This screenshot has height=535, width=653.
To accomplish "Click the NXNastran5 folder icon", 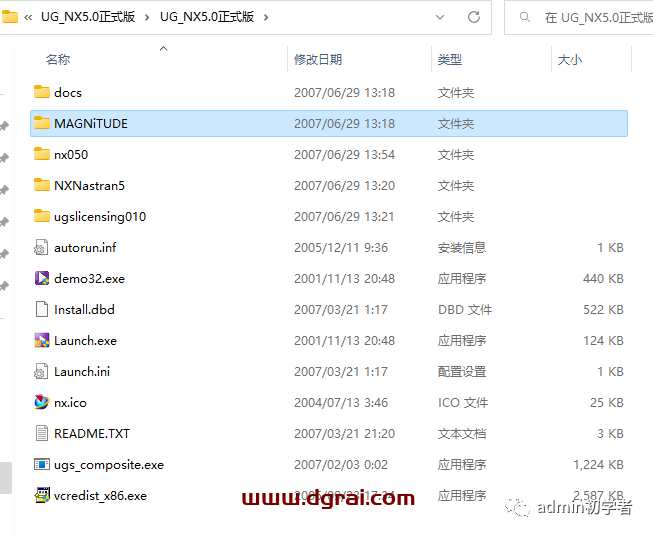I will tap(42, 185).
